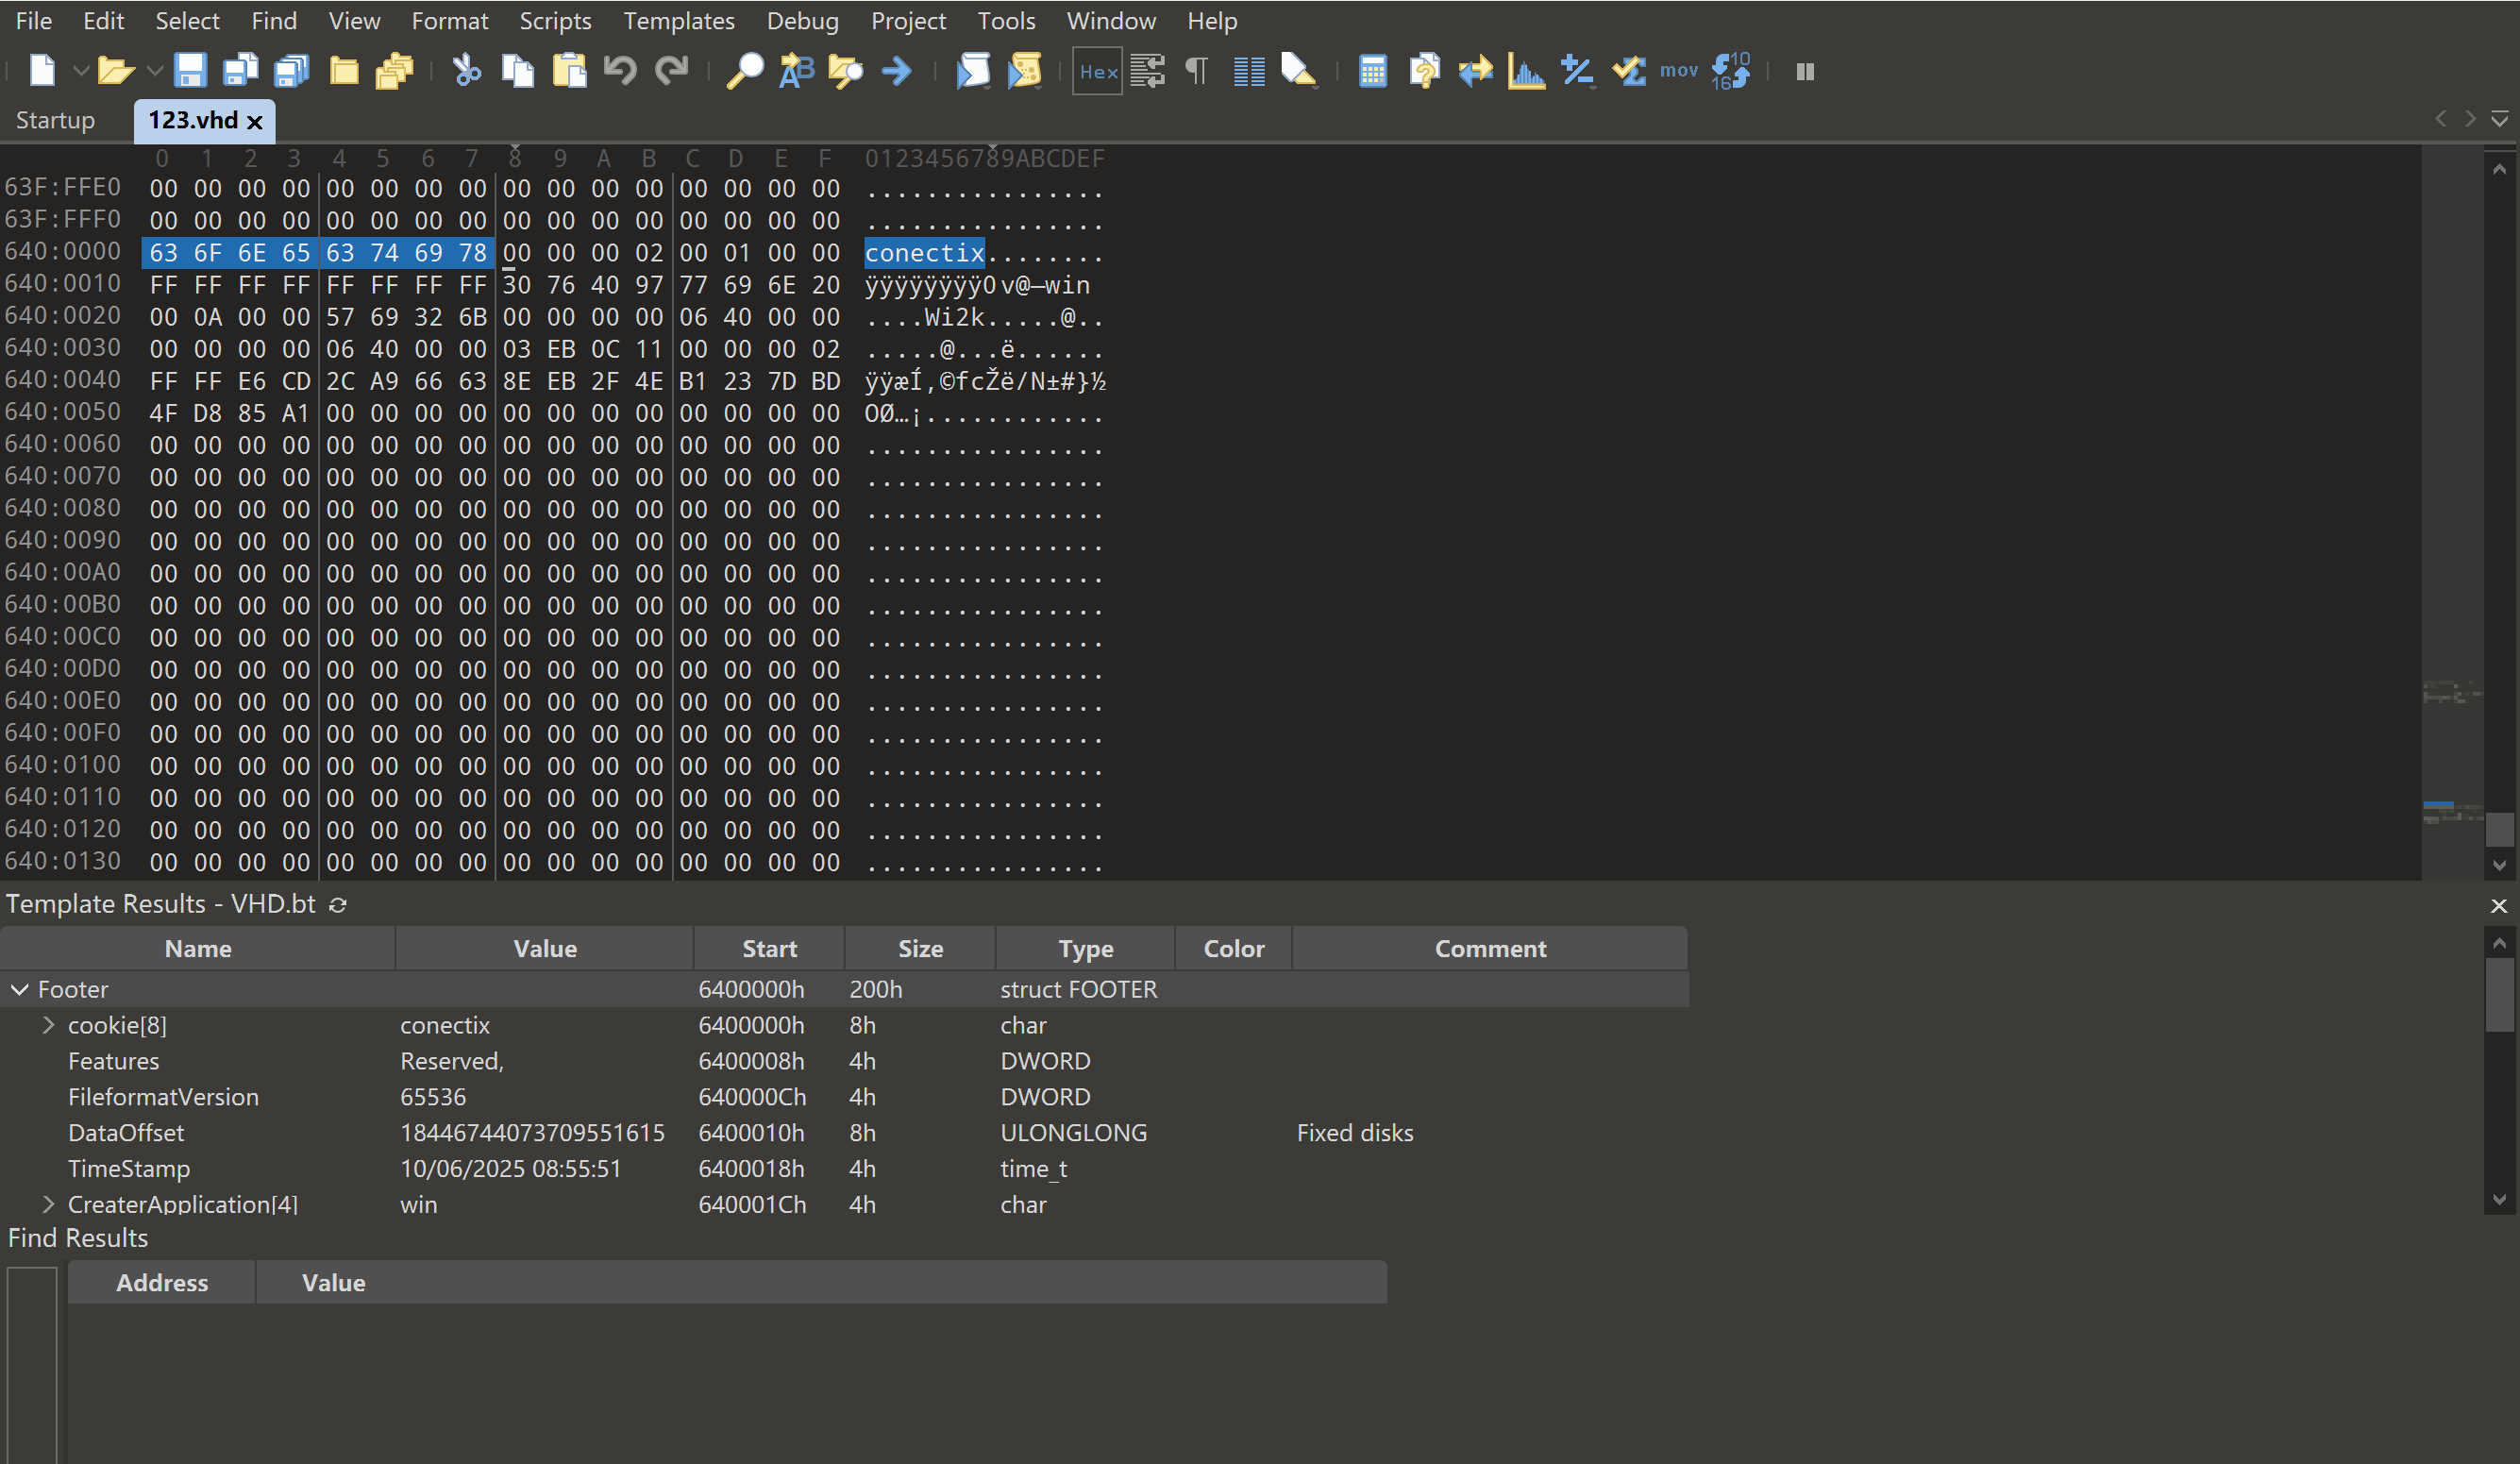Click the Run Template icon
The width and height of the screenshot is (2520, 1464).
(1024, 71)
